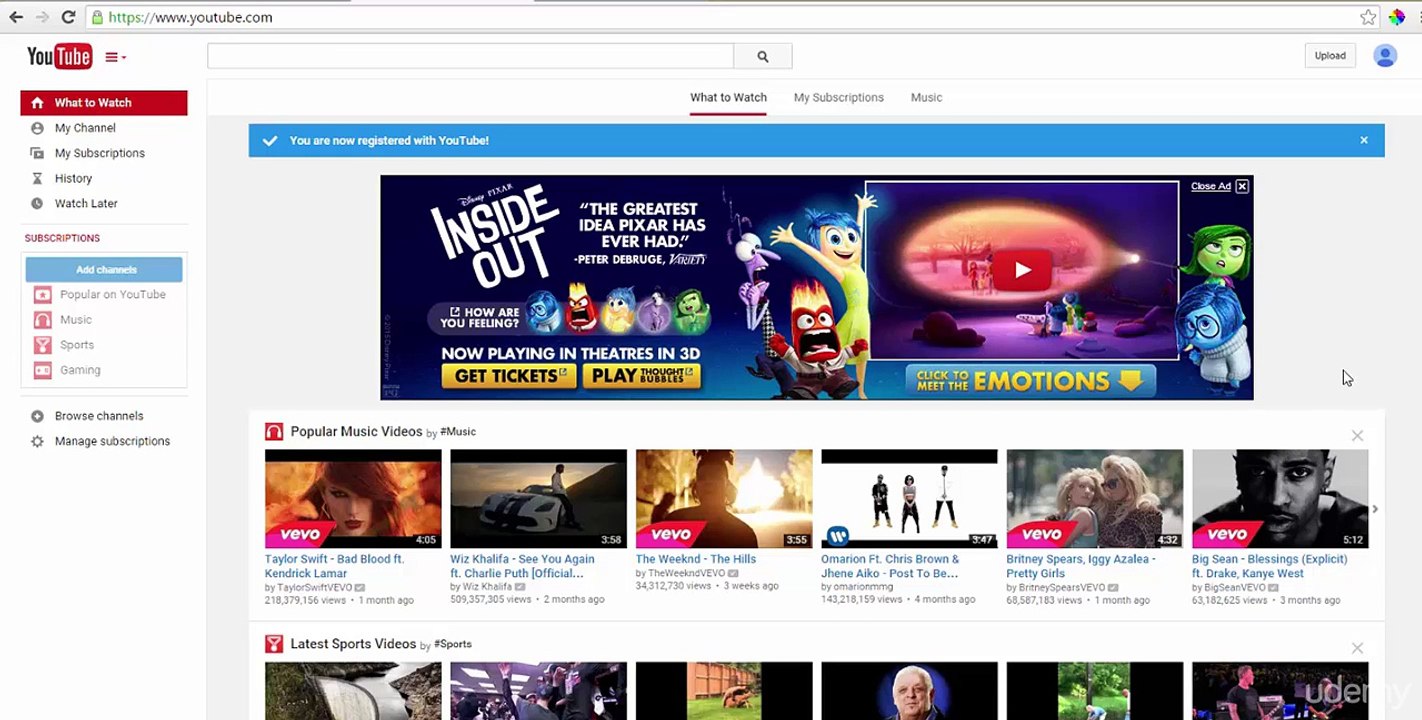Go back with the browser back arrow
Screen dimensions: 1422x720
(x=16, y=17)
